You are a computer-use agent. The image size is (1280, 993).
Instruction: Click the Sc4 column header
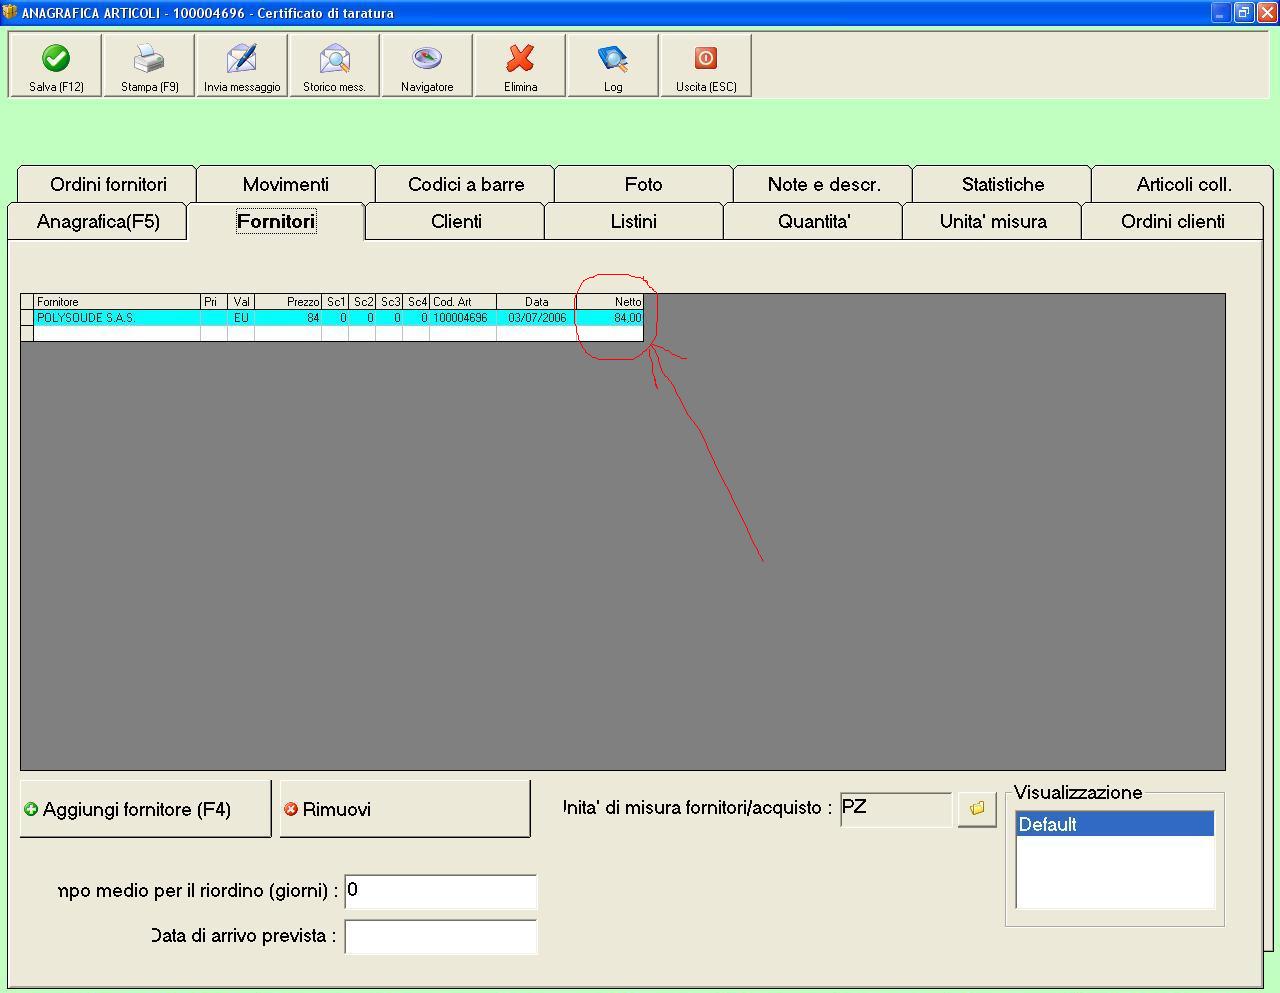click(416, 302)
